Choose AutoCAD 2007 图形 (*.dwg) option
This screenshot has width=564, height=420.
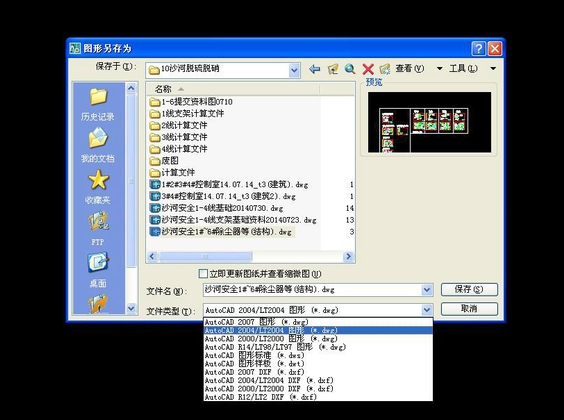[x=318, y=322]
